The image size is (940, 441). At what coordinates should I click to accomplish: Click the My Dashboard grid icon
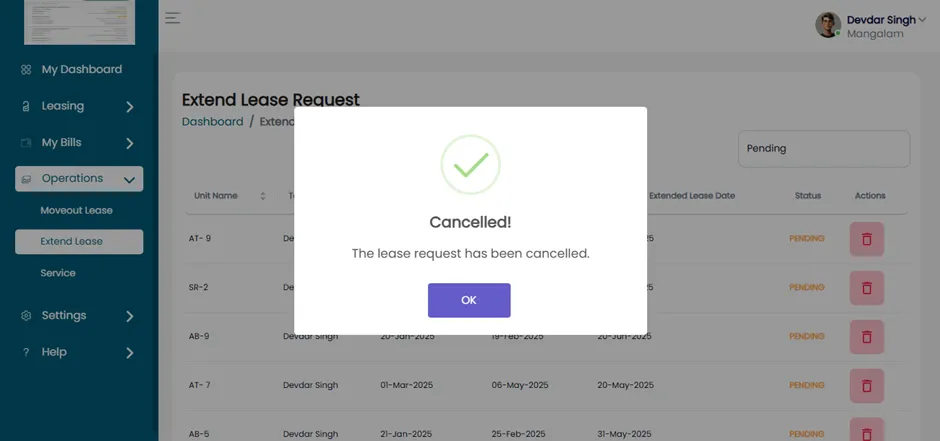pyautogui.click(x=26, y=70)
